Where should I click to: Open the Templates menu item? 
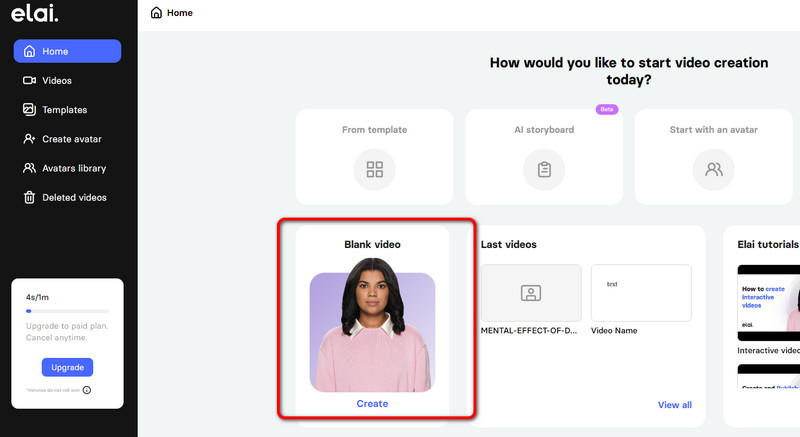[x=64, y=110]
